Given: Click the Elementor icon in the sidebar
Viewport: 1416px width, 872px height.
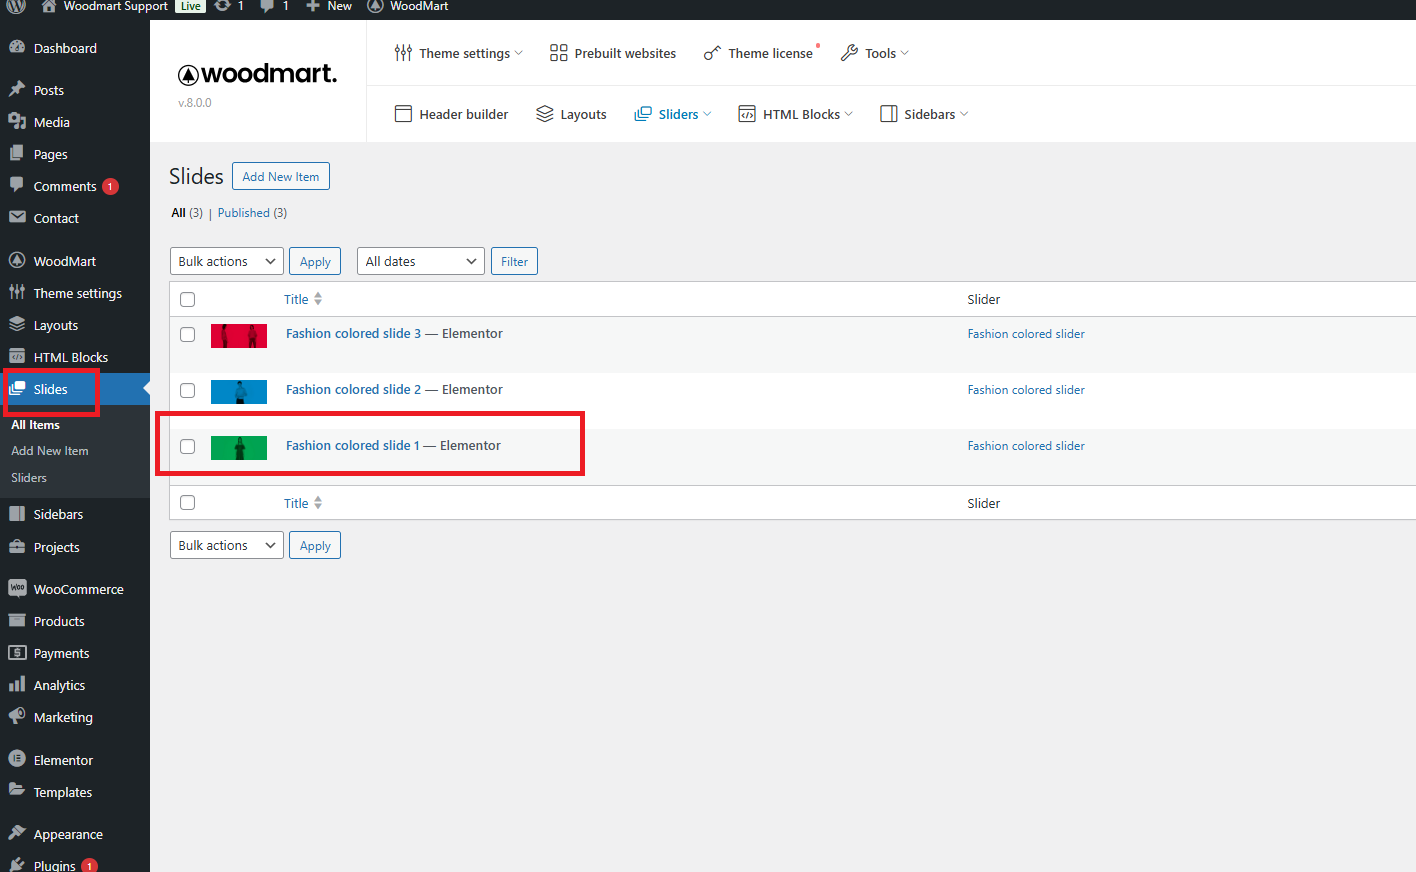Looking at the screenshot, I should (17, 759).
